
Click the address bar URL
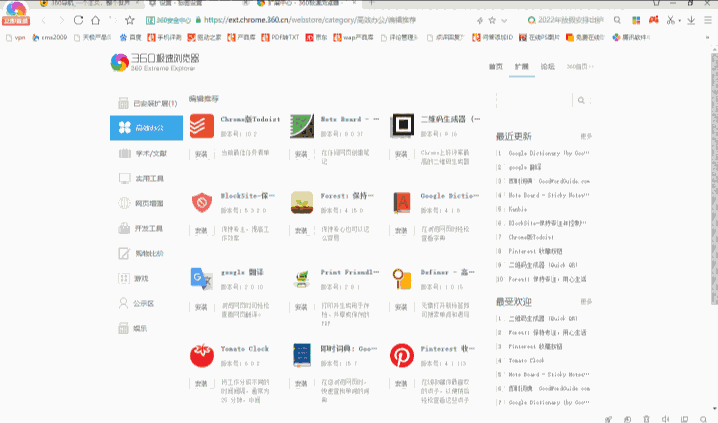click(x=310, y=20)
